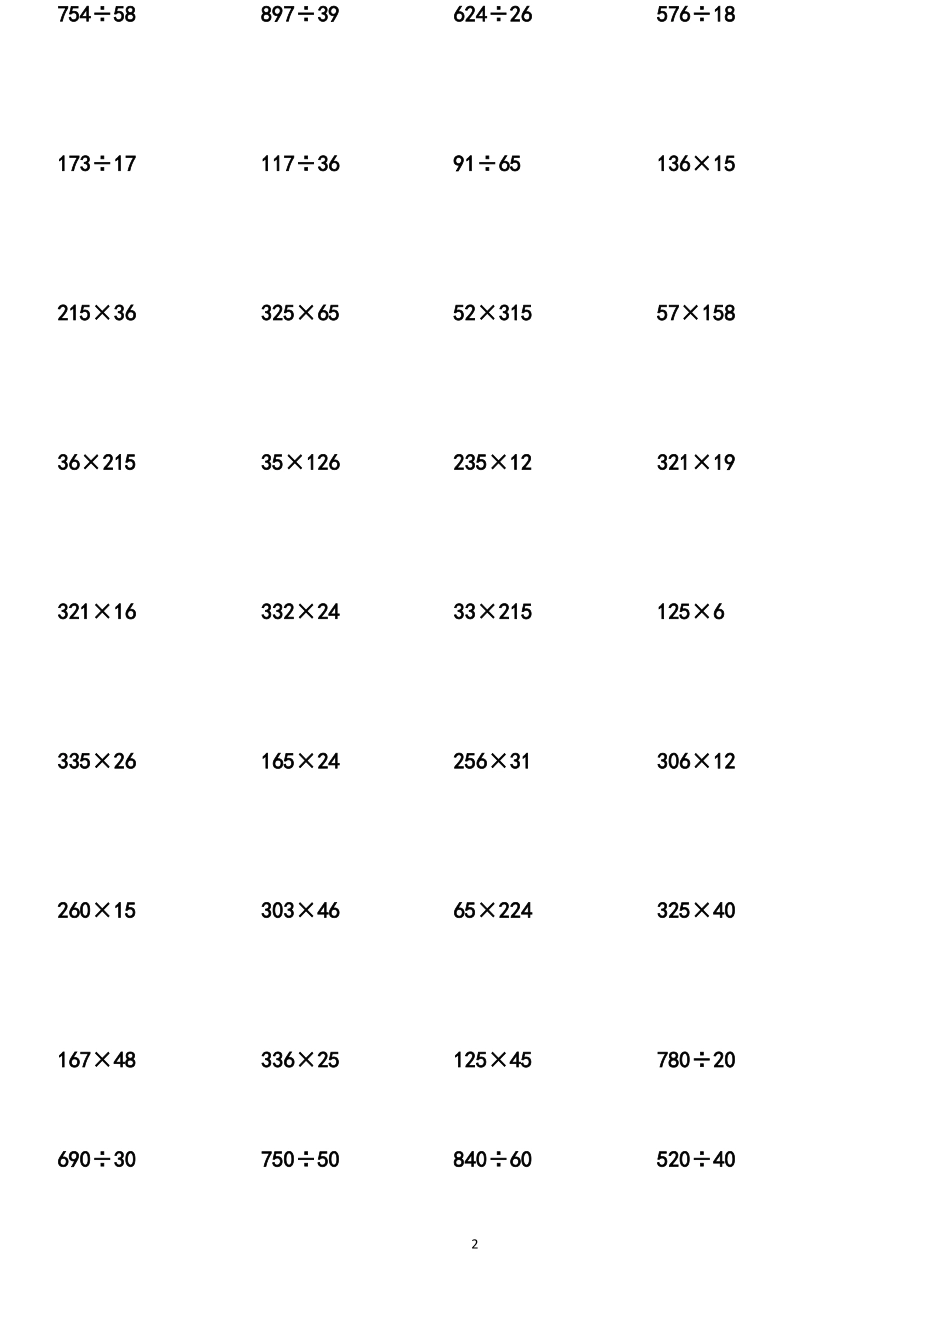The width and height of the screenshot is (950, 1344).
Task: Click the problem 754÷58
Action: pos(96,15)
